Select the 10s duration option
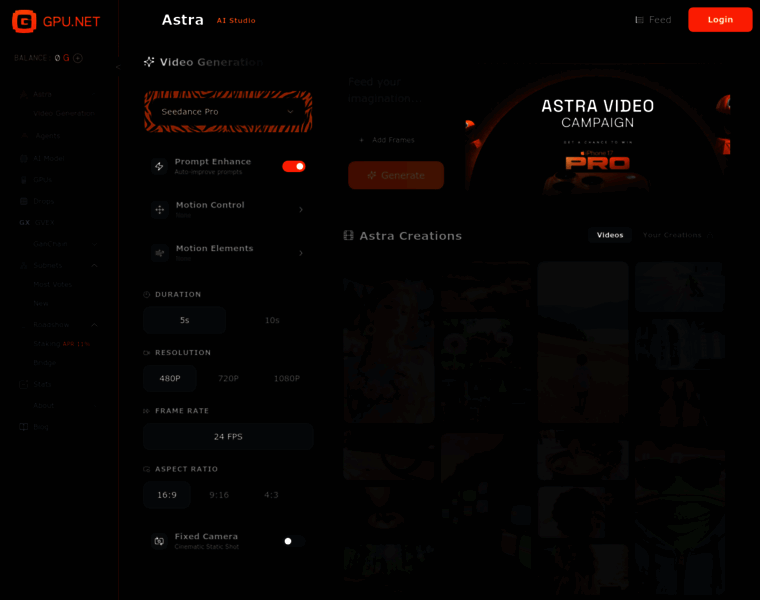 click(271, 320)
